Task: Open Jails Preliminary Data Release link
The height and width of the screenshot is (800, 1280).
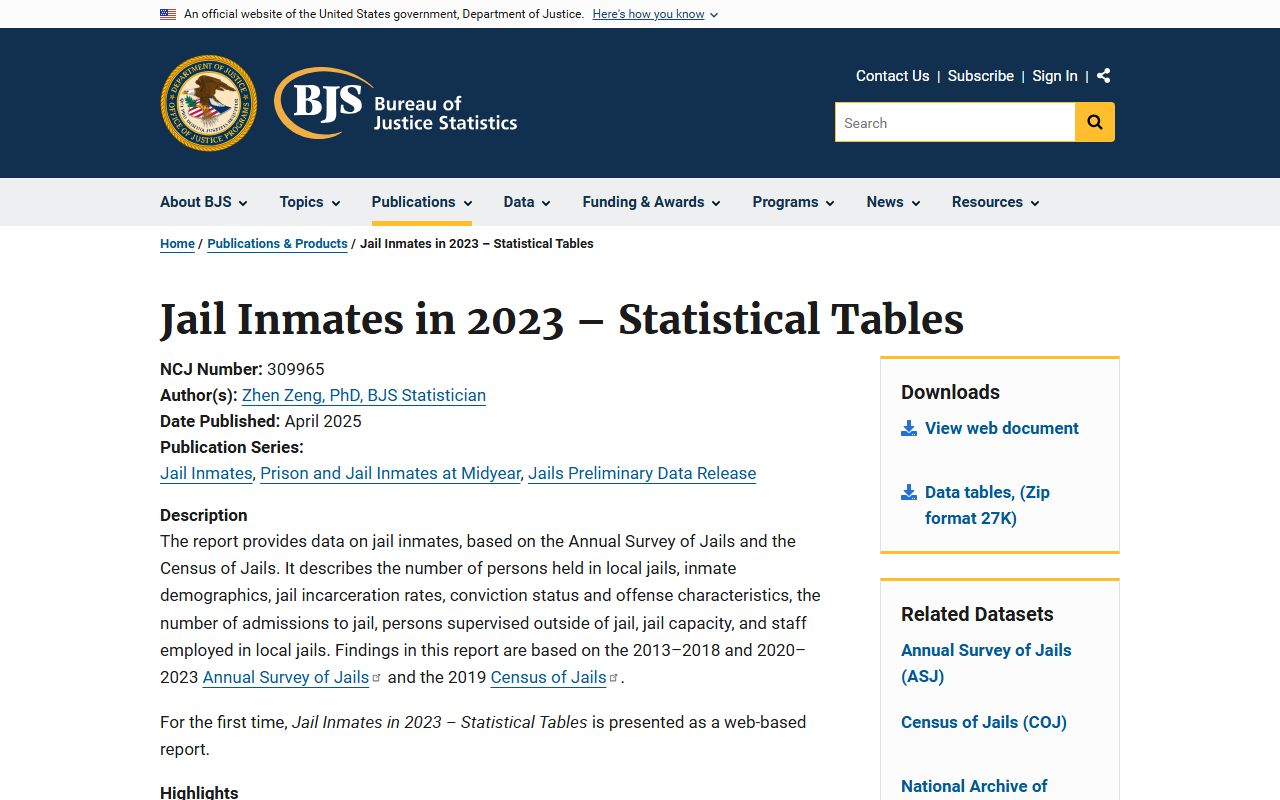Action: tap(642, 473)
